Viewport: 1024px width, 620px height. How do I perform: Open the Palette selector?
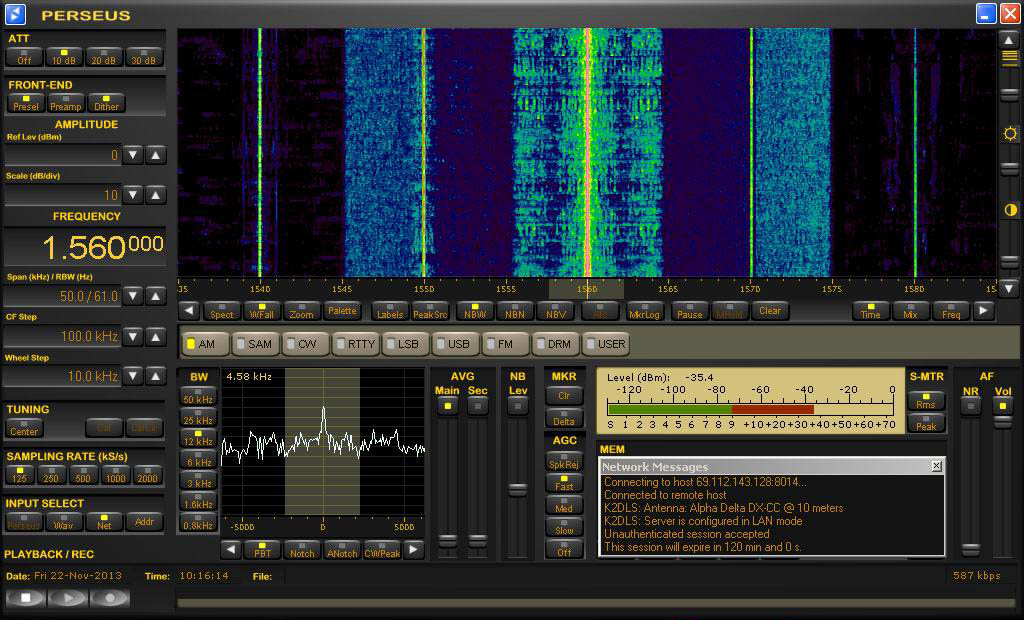[x=342, y=311]
